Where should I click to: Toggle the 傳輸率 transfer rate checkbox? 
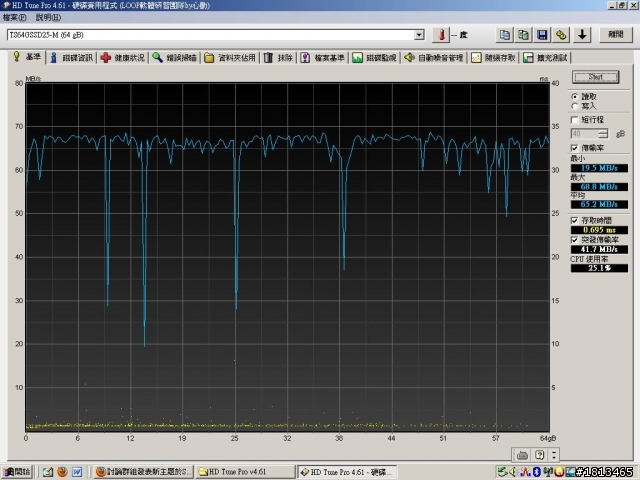575,147
